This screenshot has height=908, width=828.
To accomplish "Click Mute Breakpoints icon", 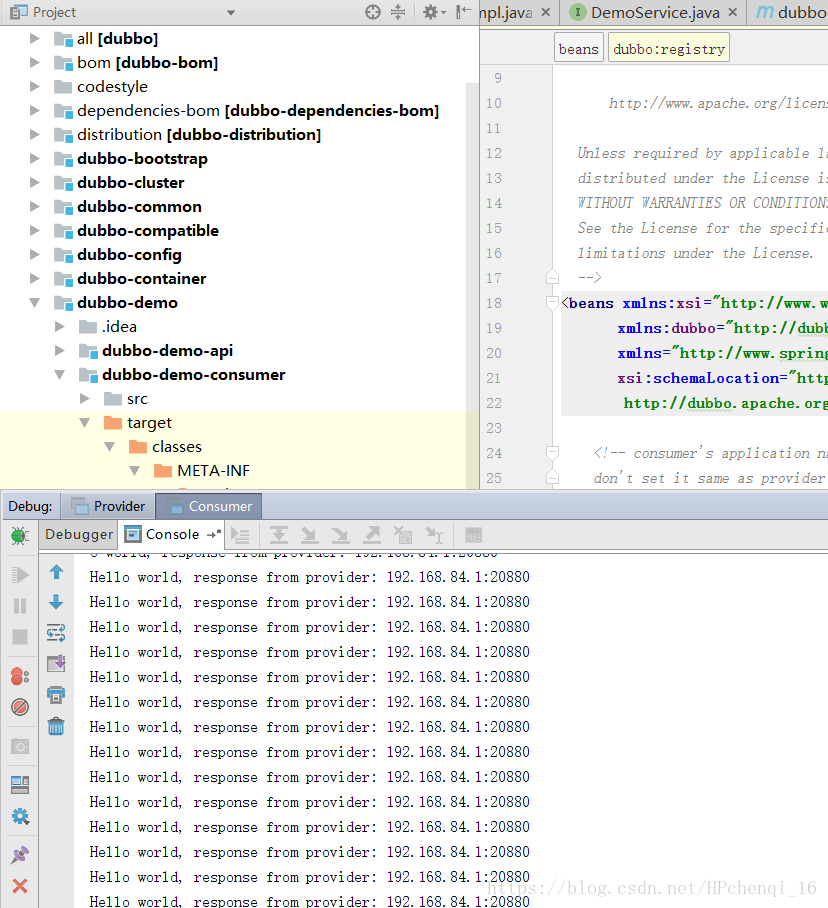I will click(x=20, y=707).
